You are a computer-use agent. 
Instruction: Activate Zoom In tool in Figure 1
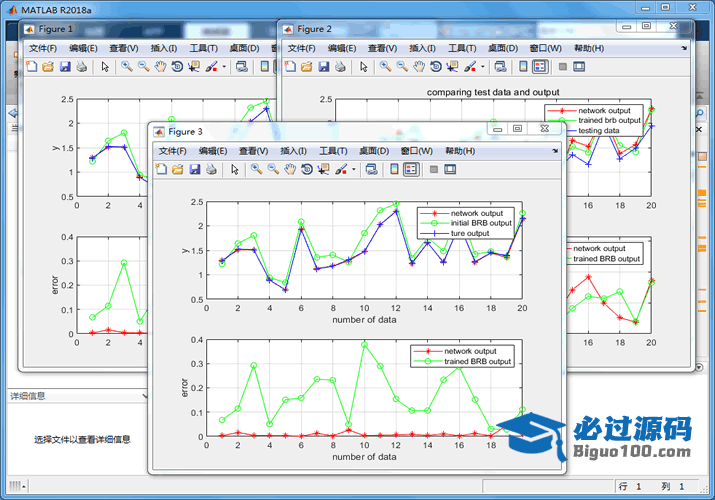point(127,67)
